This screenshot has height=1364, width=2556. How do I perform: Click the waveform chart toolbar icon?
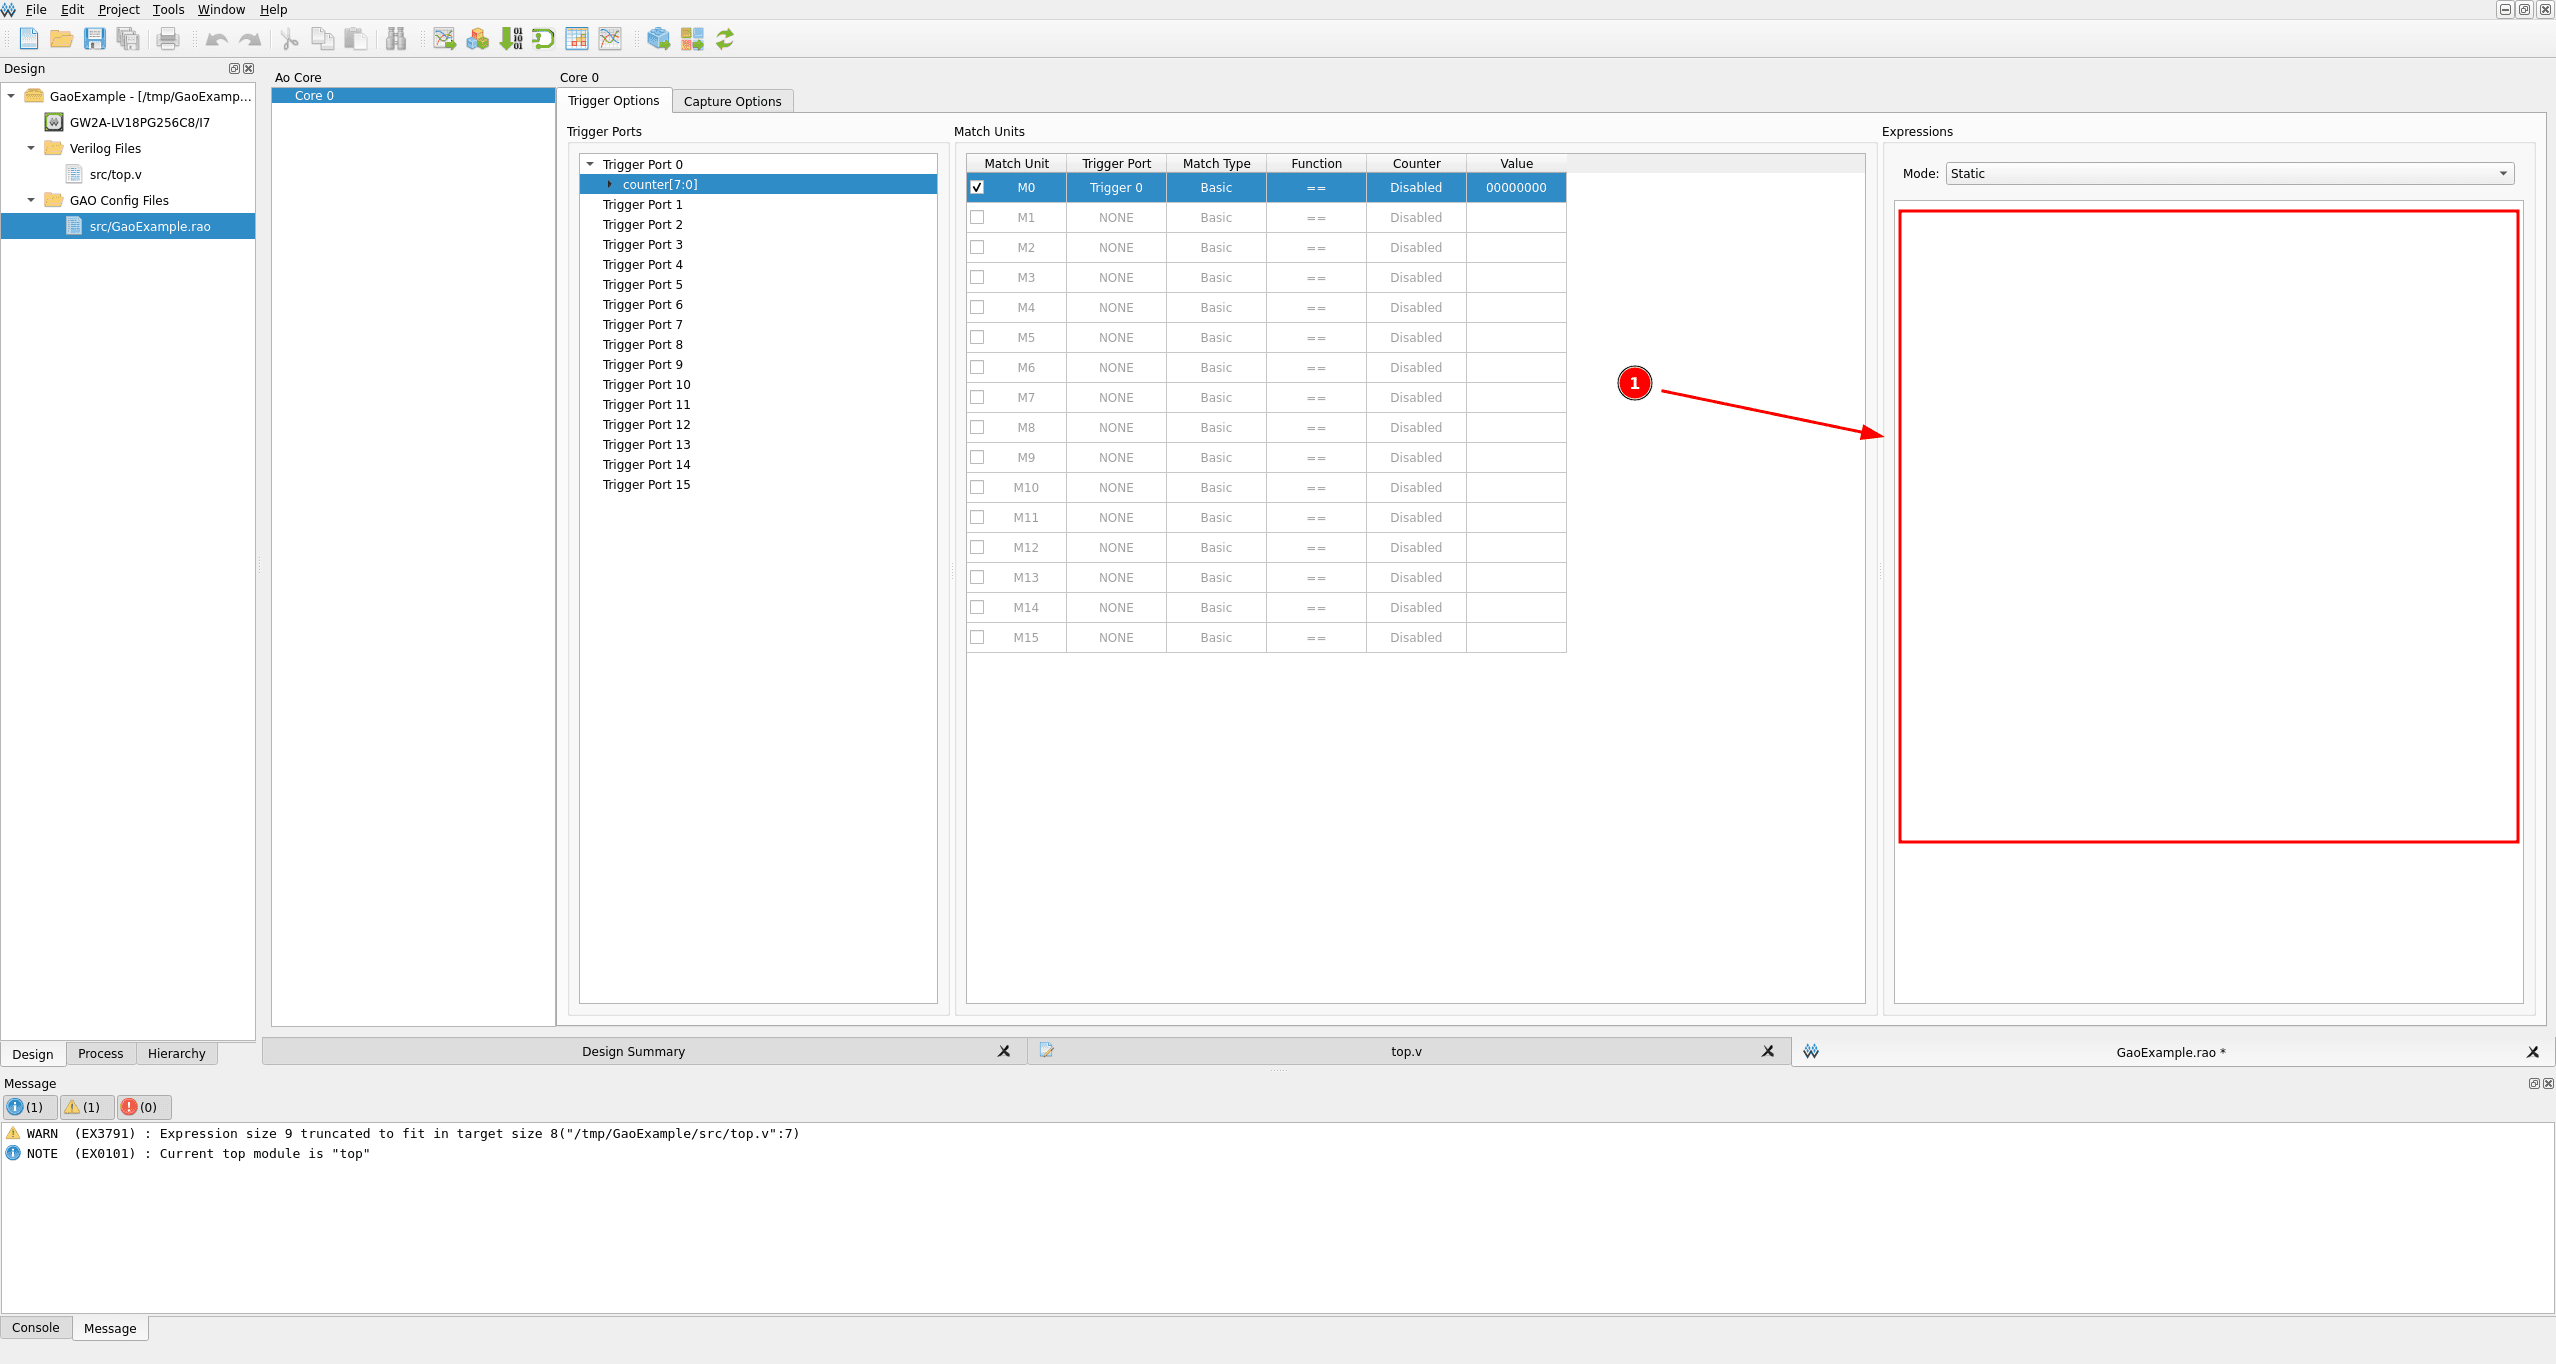[610, 39]
